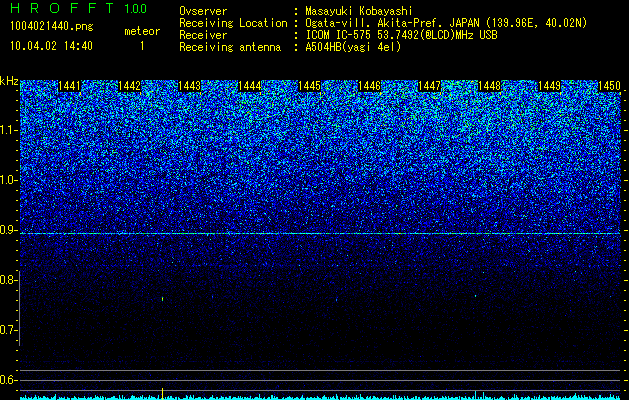Viewport: 629px width, 400px height.
Task: Click the time marker 1448
Action: click(x=489, y=86)
